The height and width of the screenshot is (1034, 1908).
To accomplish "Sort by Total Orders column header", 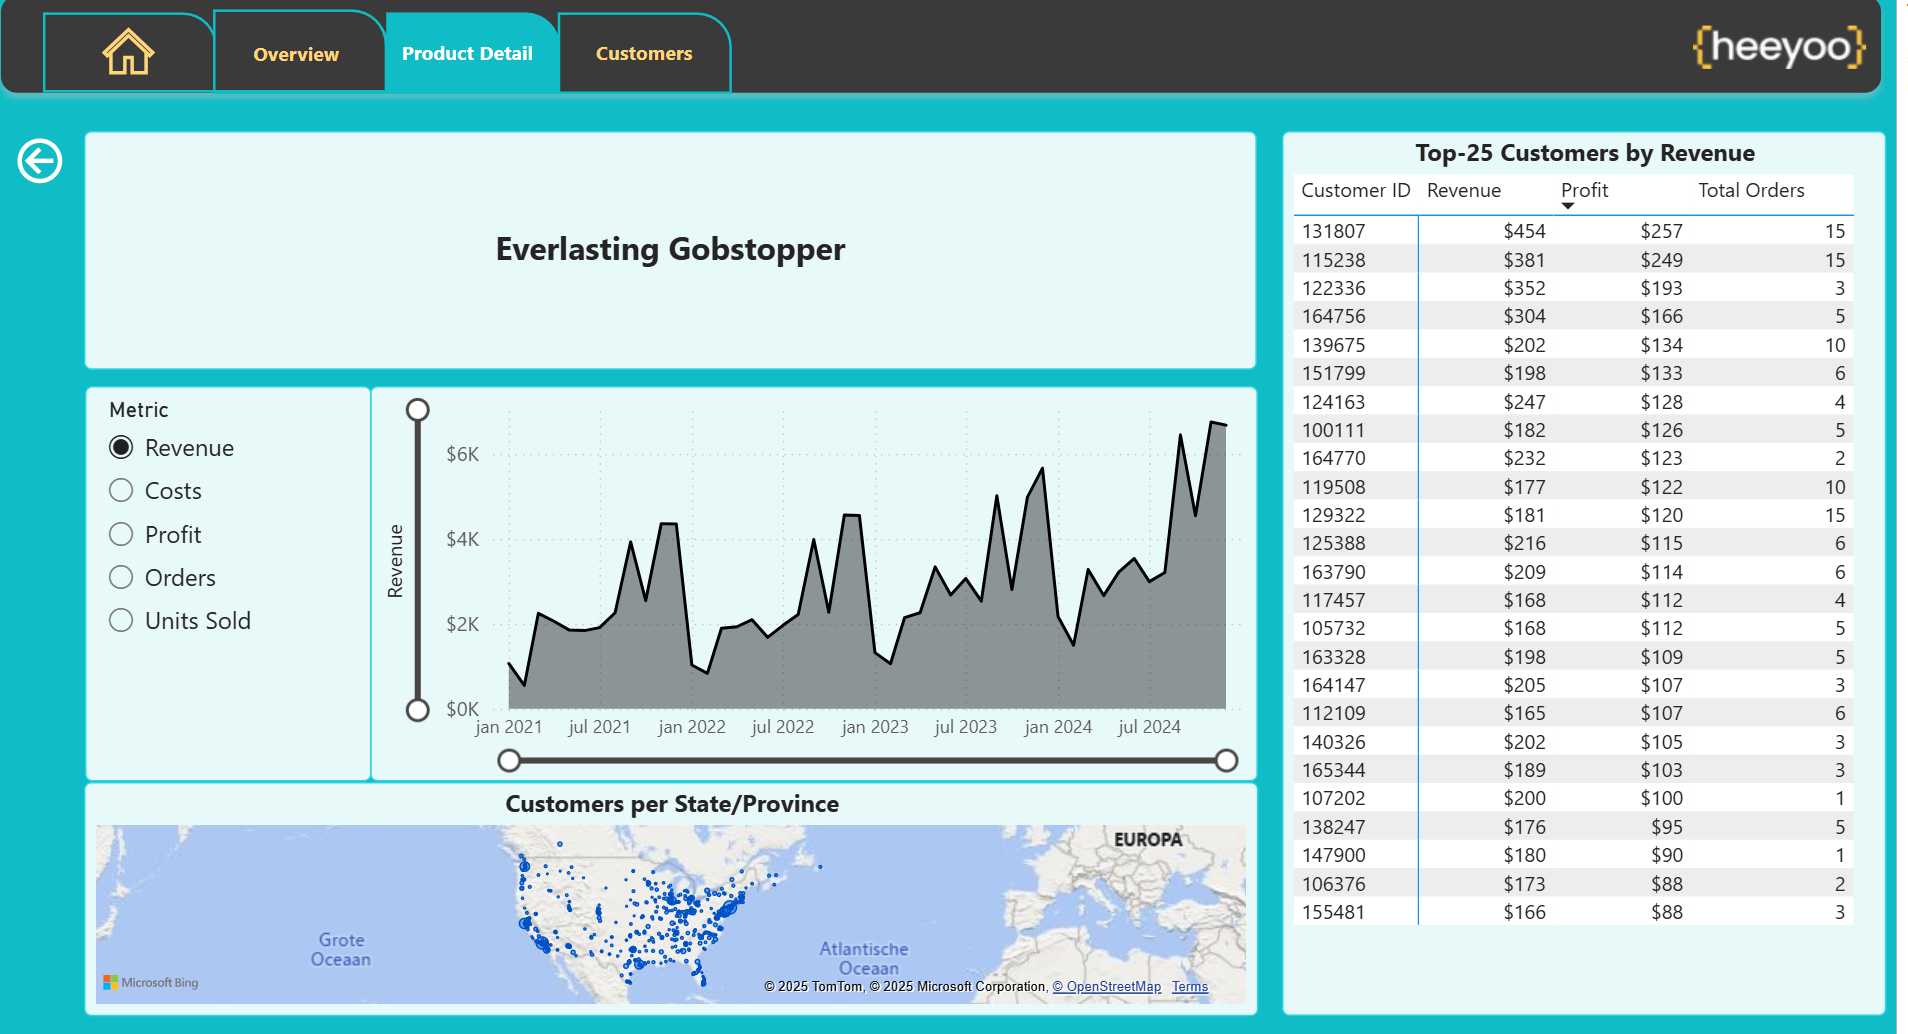I will (1751, 190).
